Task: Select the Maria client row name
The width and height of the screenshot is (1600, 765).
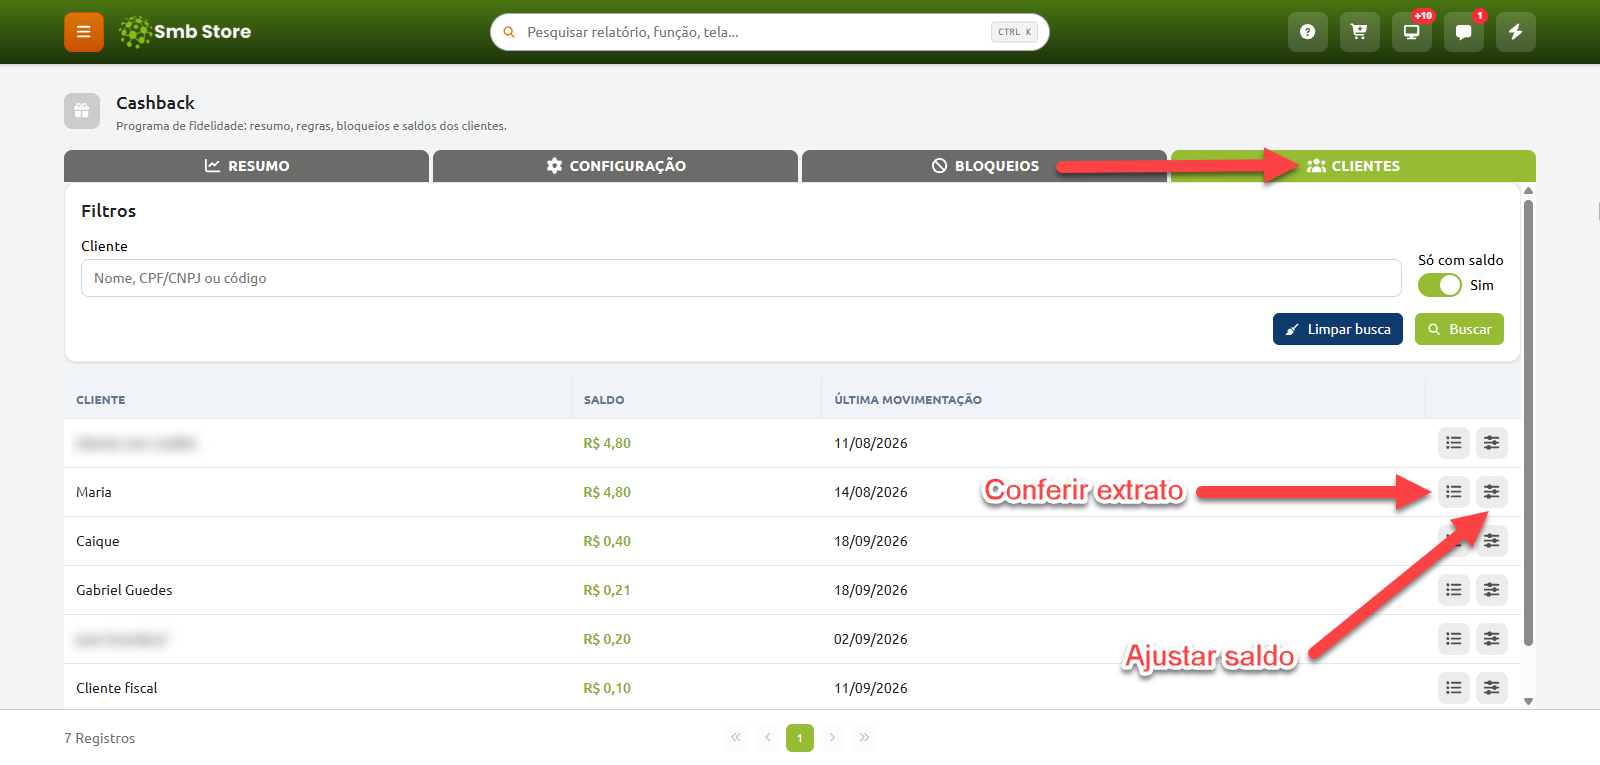Action: click(94, 492)
